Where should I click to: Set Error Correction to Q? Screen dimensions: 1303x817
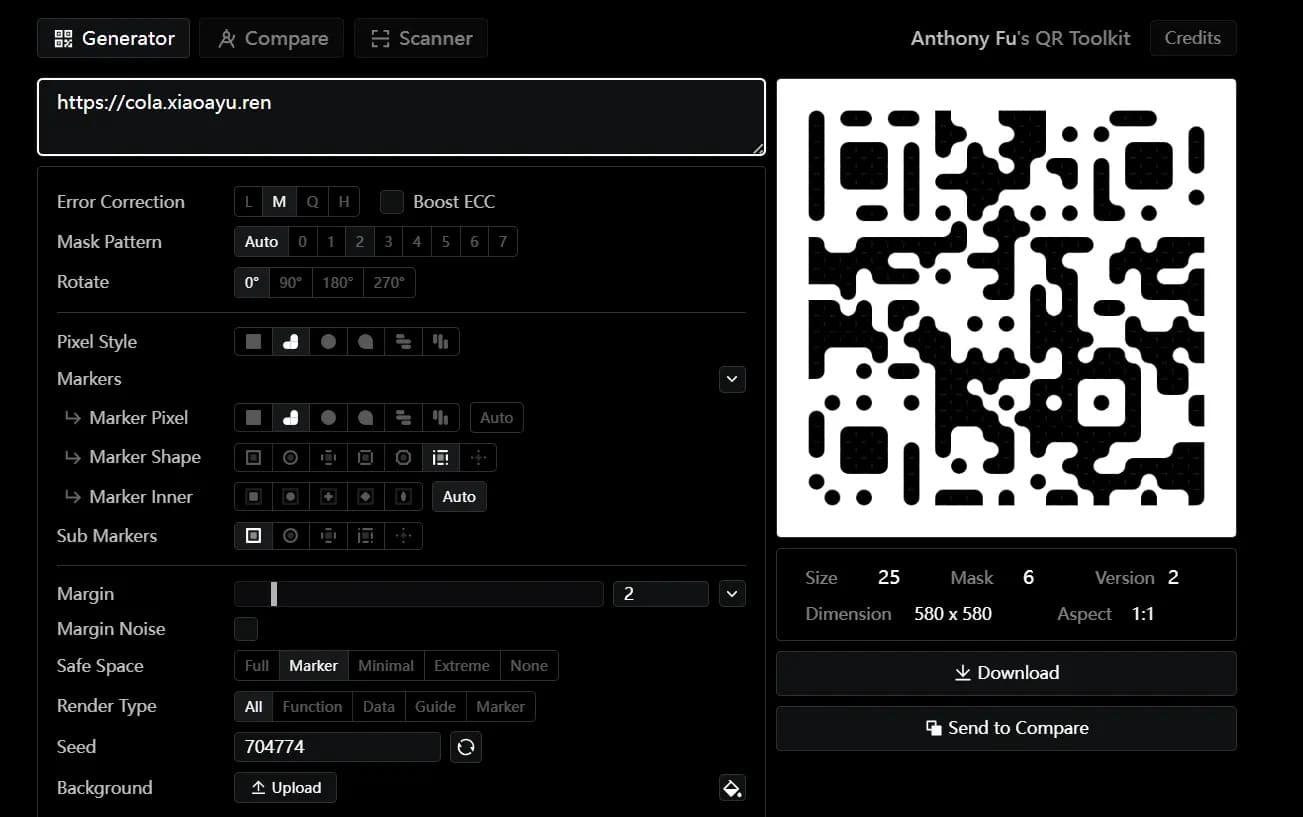point(312,202)
